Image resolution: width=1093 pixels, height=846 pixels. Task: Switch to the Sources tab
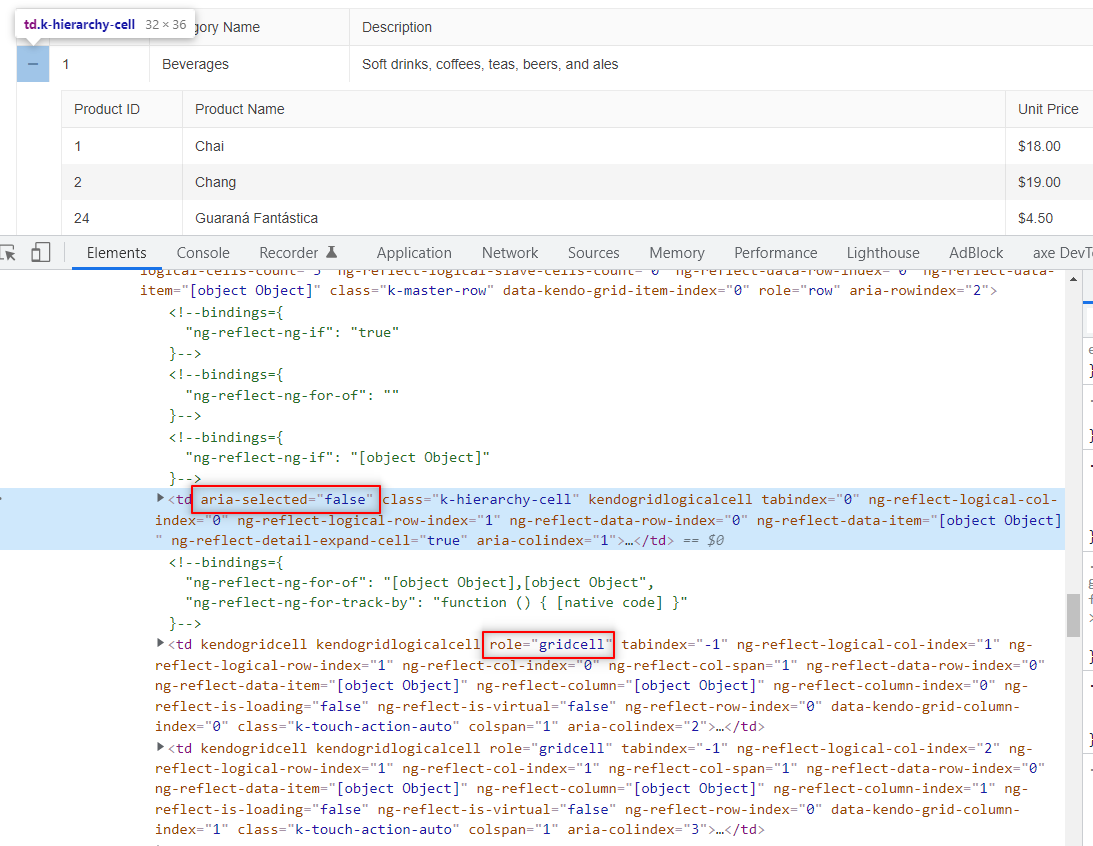click(x=593, y=252)
